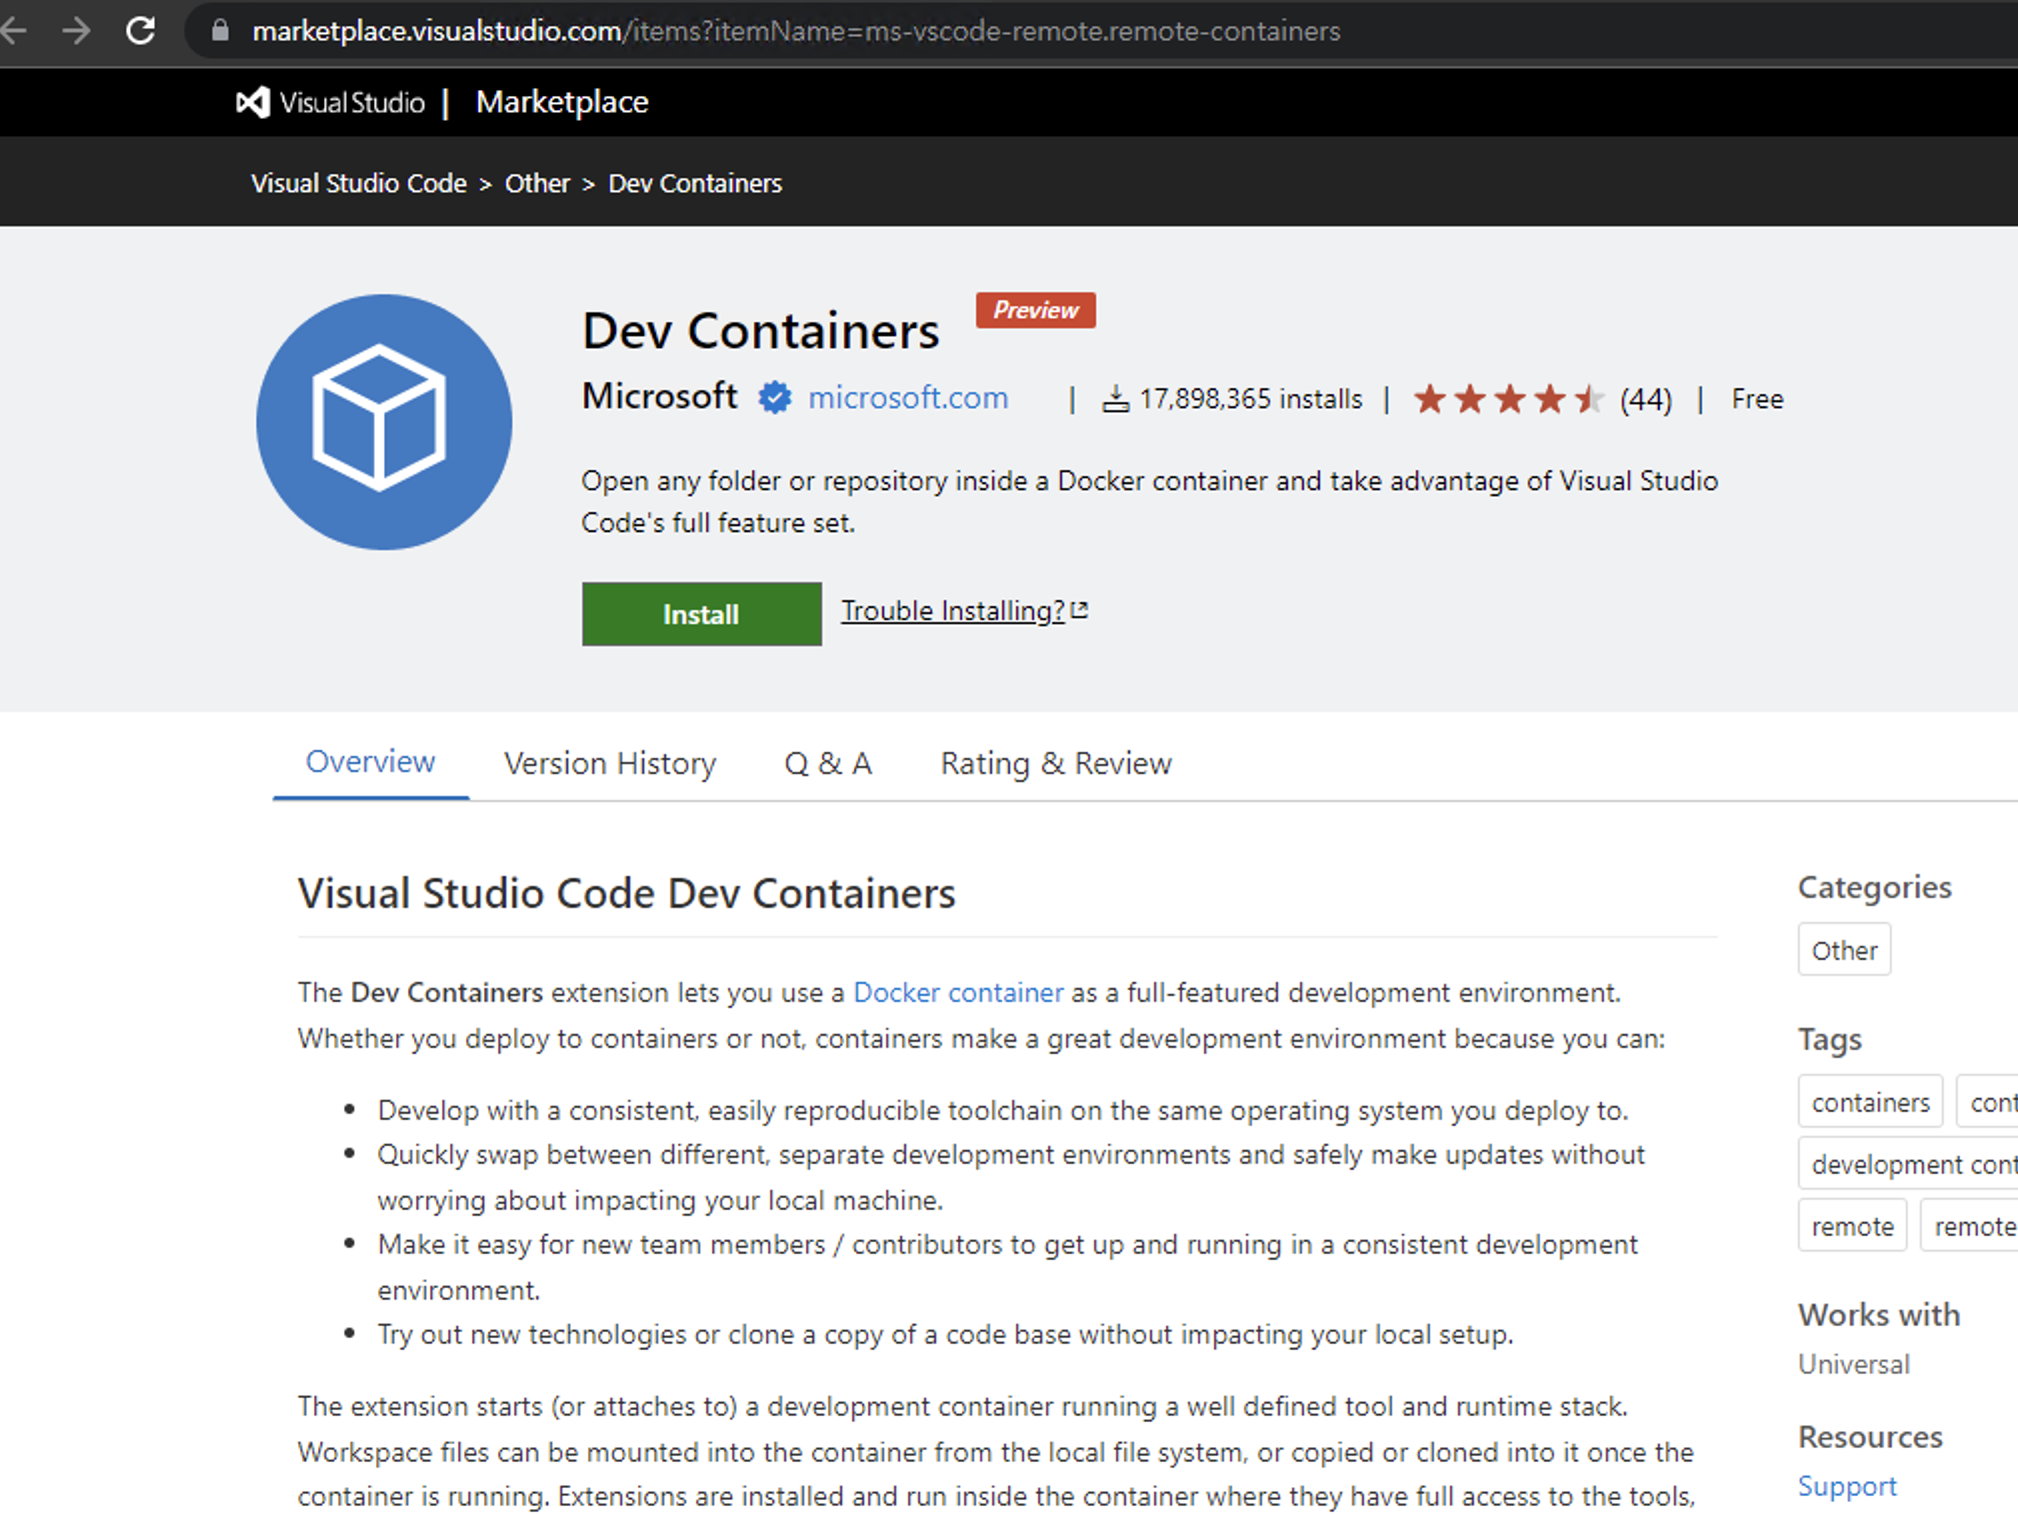Switch to the Version History tab

tap(610, 763)
